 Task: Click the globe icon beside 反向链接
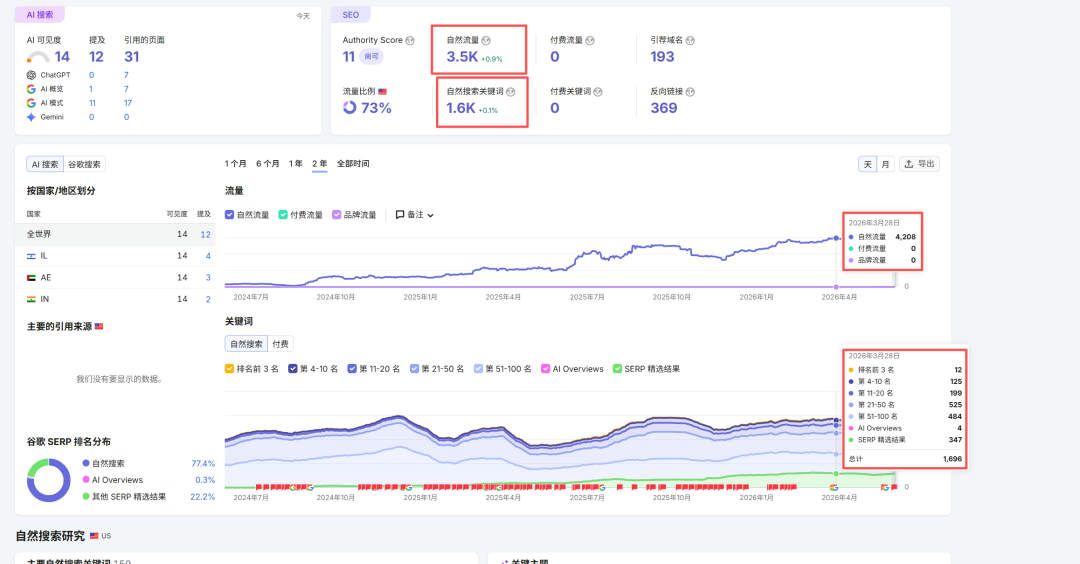[x=690, y=92]
